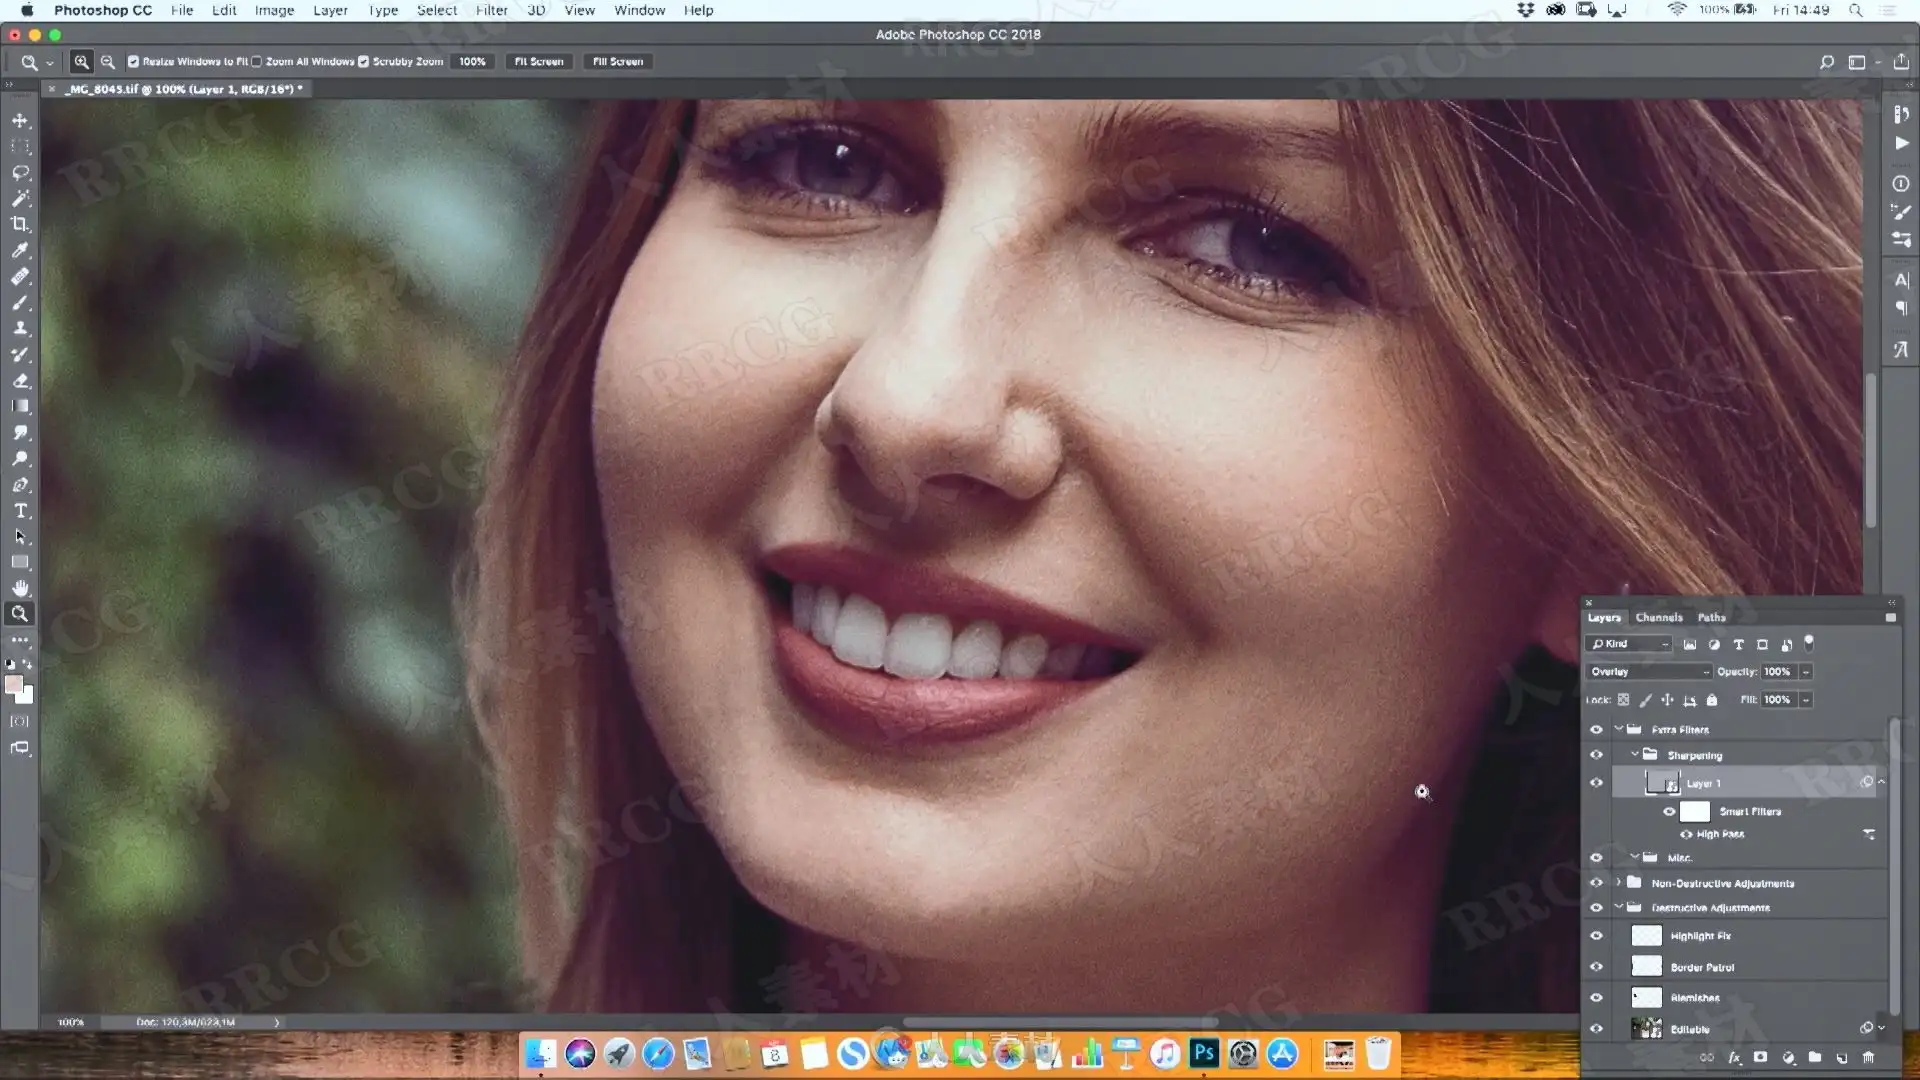The image size is (1920, 1080).
Task: Click the delete layer trash icon
Action: pyautogui.click(x=1868, y=1057)
